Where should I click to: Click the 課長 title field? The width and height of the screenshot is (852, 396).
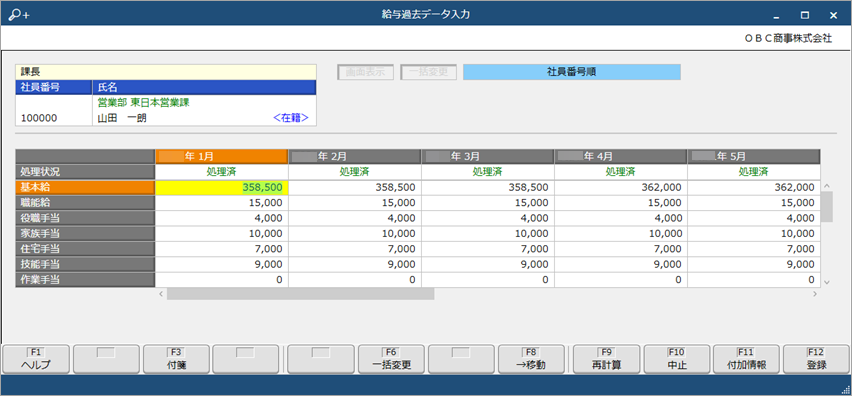coord(166,72)
